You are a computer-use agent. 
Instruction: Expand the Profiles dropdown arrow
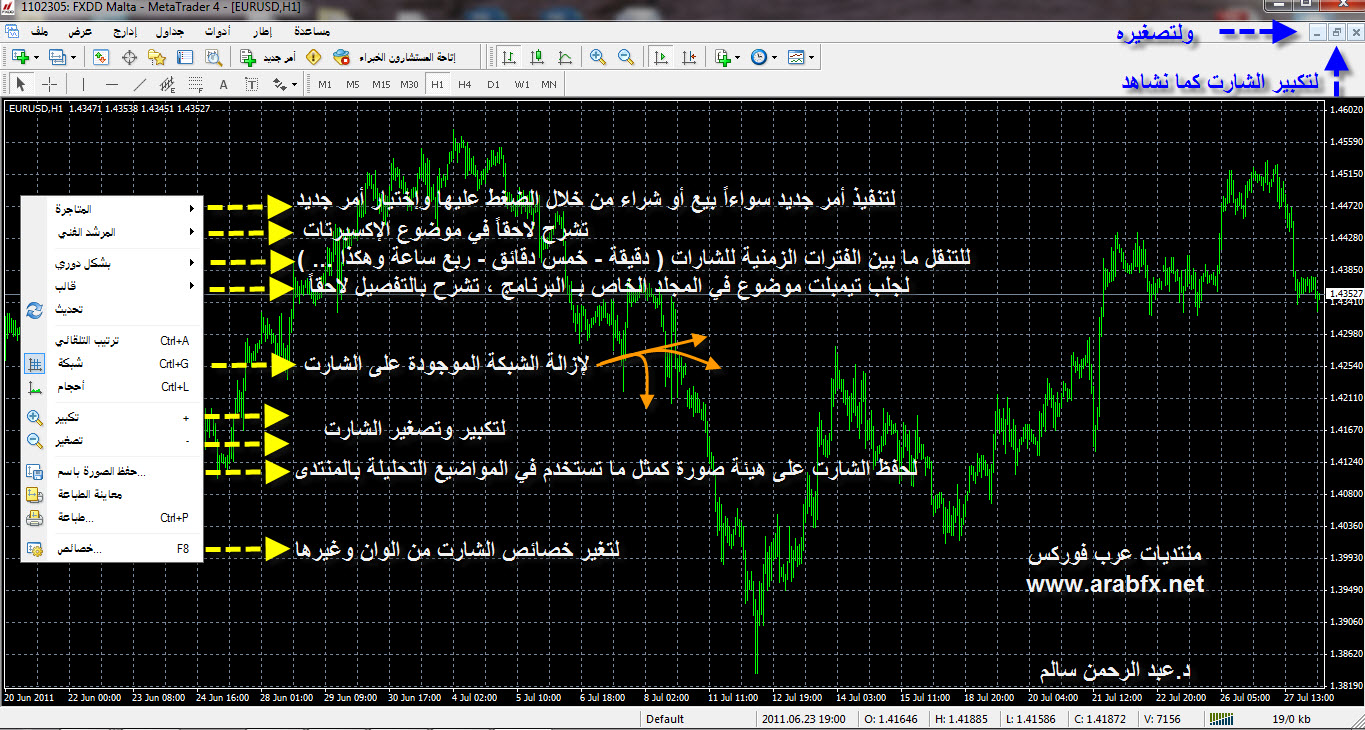point(72,57)
